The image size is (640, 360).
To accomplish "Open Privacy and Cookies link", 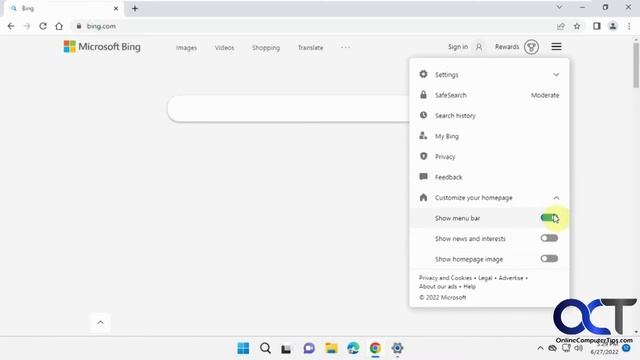I will 445,278.
